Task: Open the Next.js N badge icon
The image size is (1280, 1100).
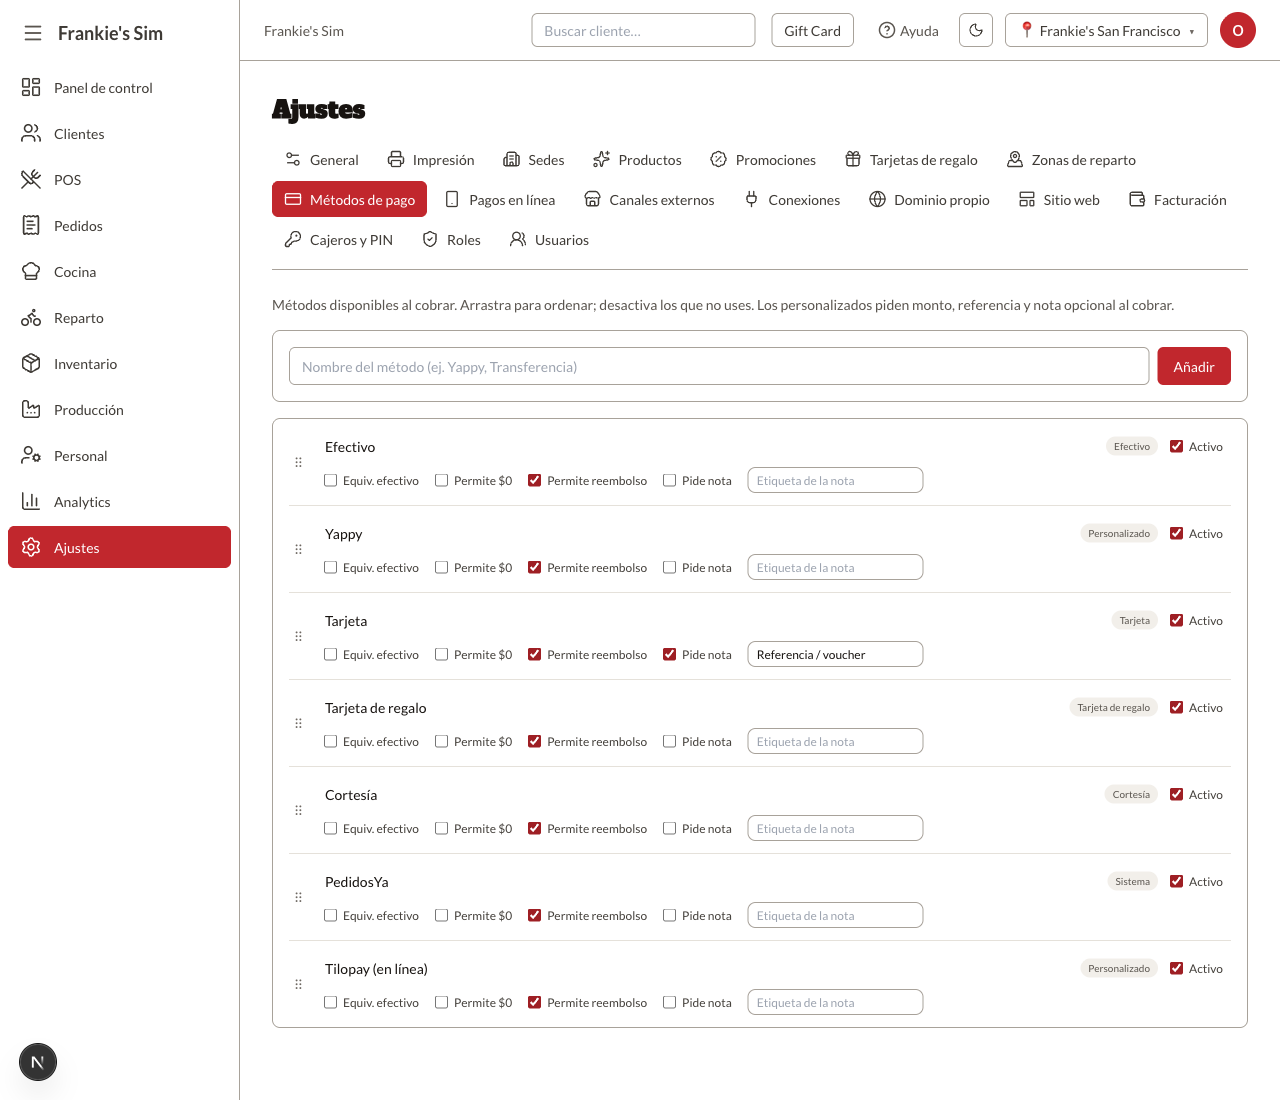Action: [x=38, y=1062]
